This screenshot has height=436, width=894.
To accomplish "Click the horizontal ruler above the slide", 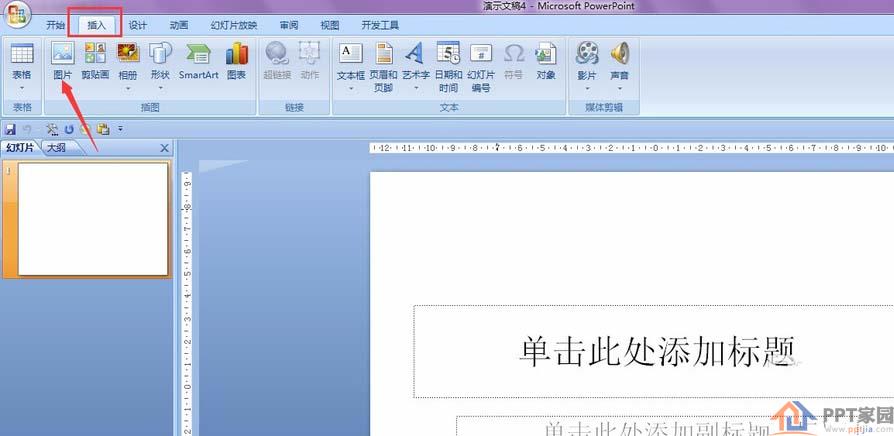I will coord(632,148).
